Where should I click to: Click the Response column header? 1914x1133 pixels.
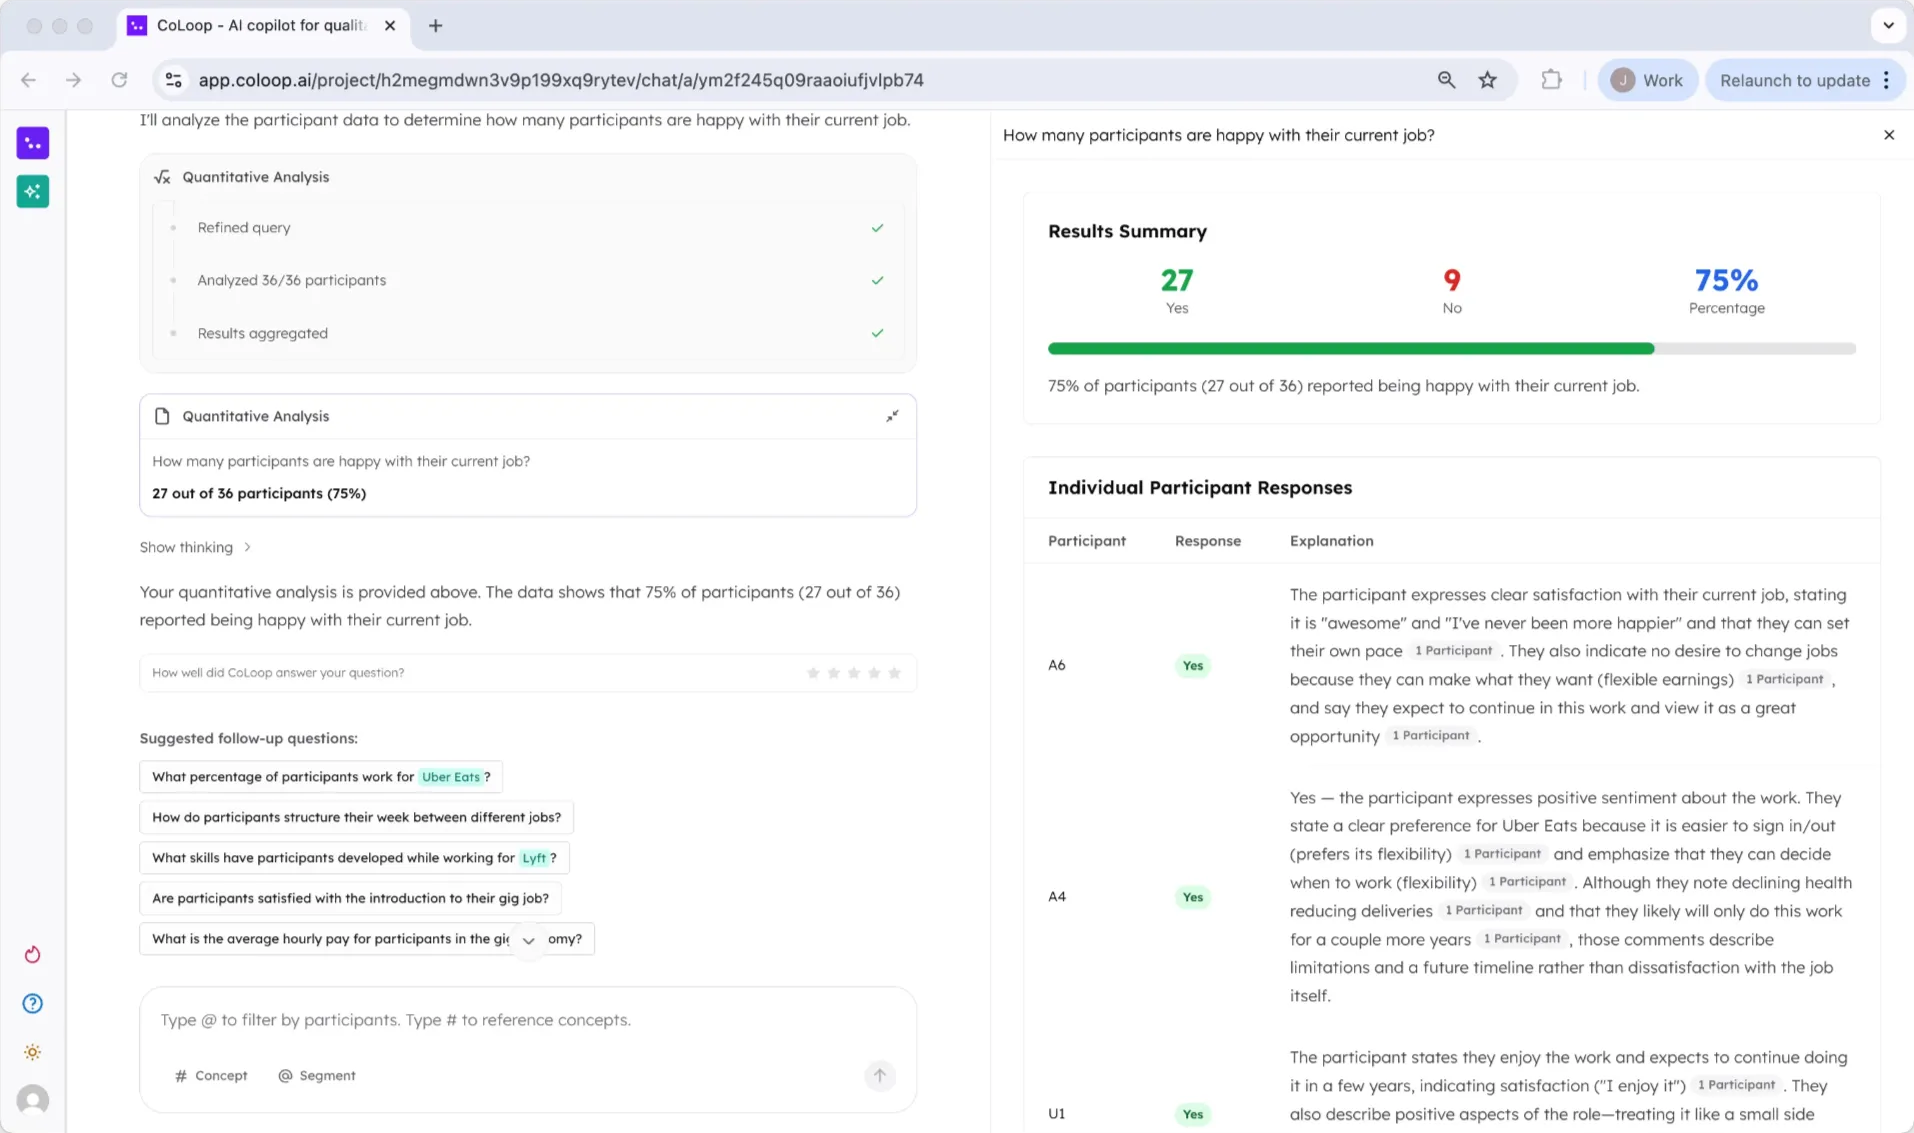tap(1207, 541)
